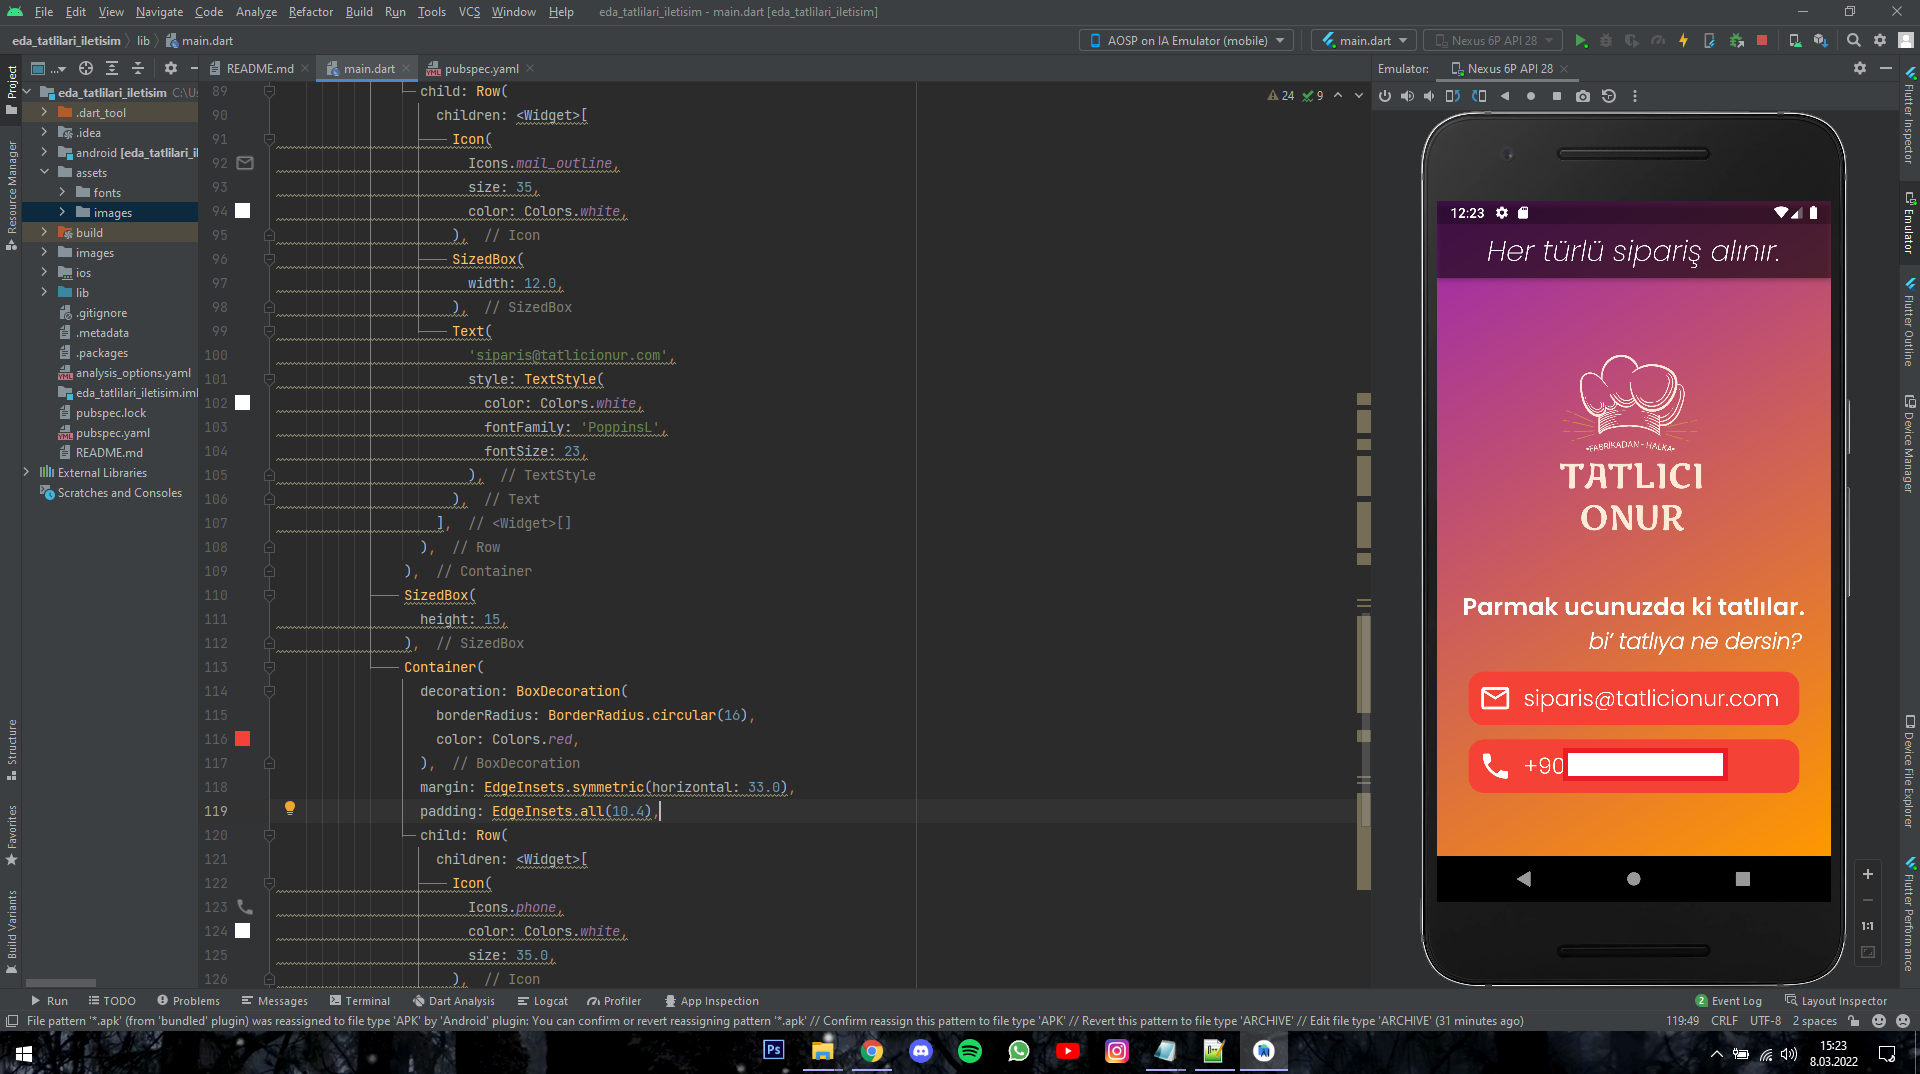Screen dimensions: 1920x1074
Task: Open Photoshop from the taskbar
Action: point(774,1051)
